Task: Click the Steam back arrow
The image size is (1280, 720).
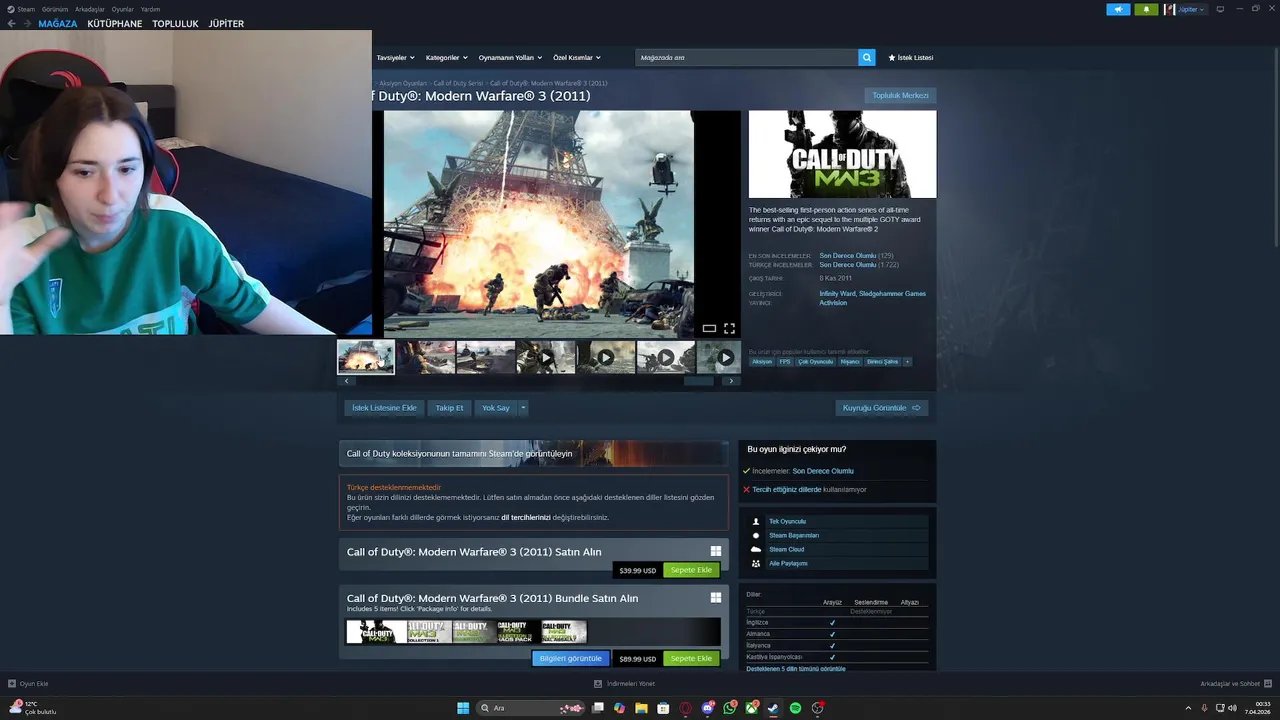Action: 12,23
